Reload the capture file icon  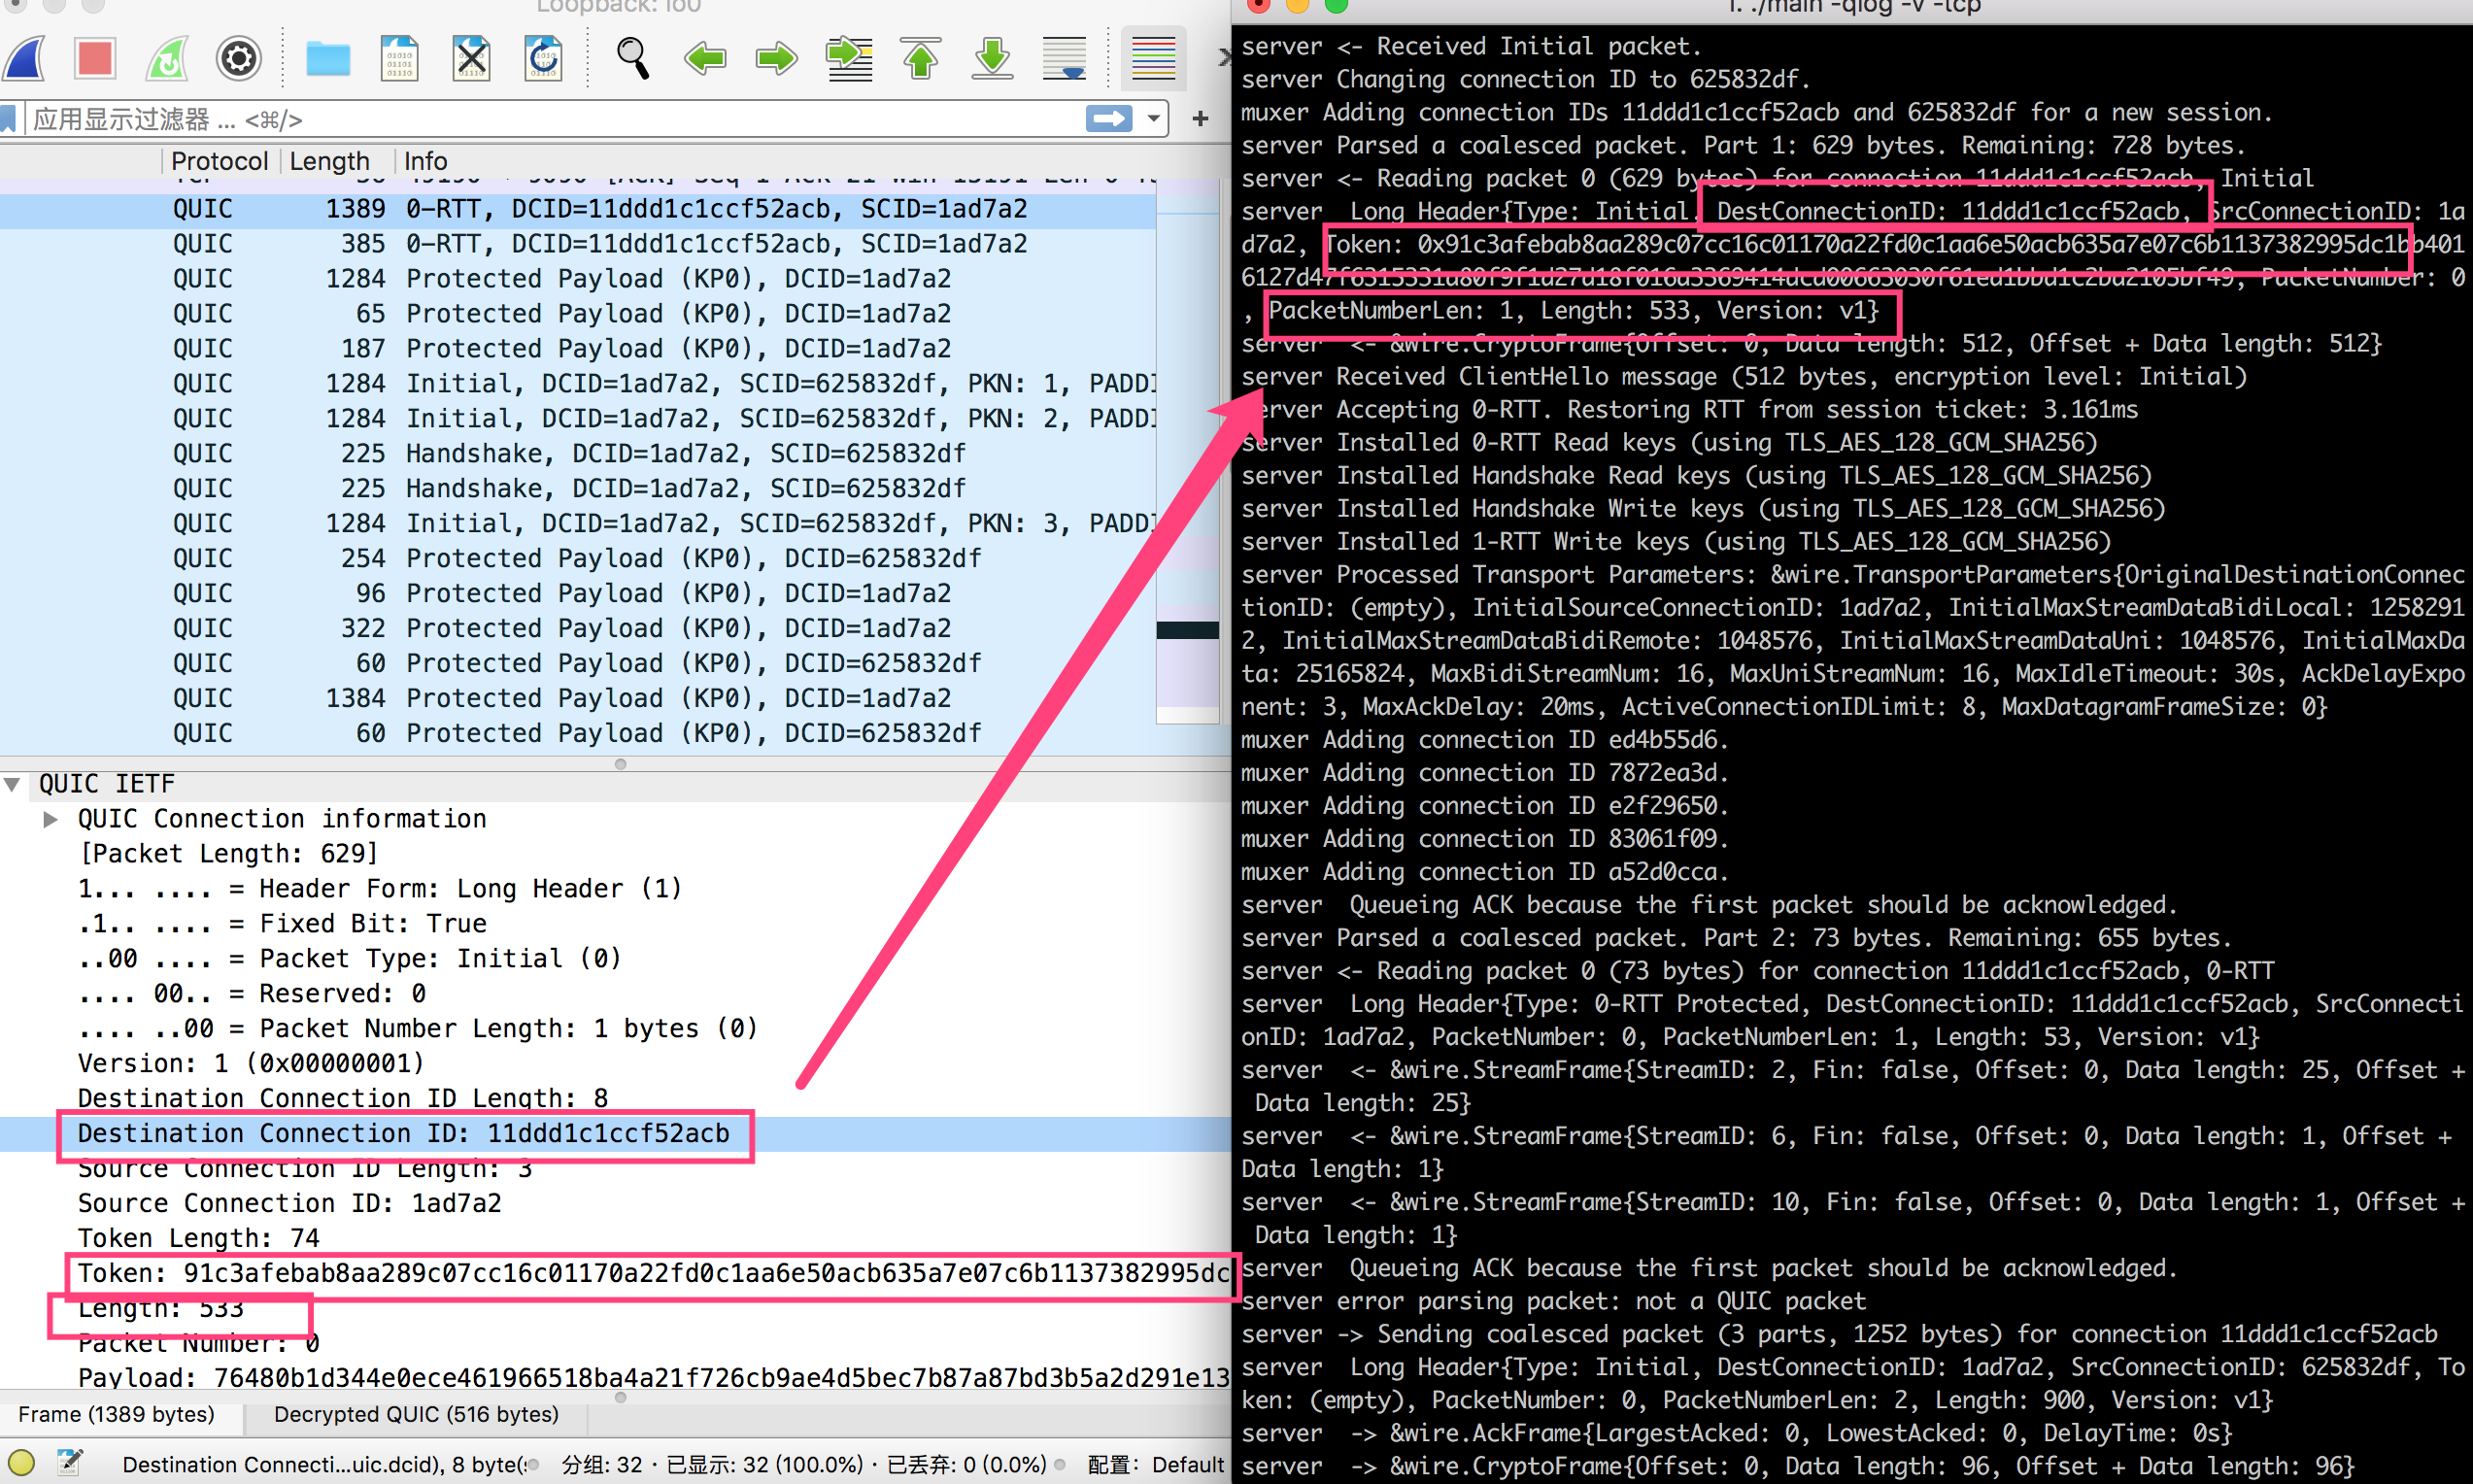point(543,58)
